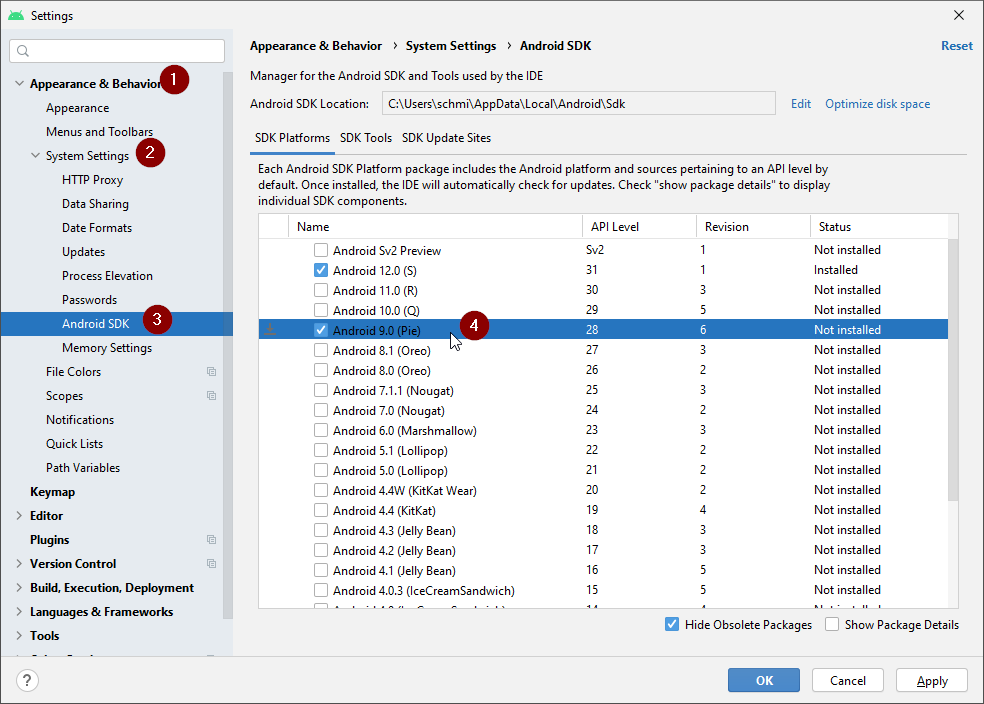This screenshot has height=704, width=984.
Task: Check the Android 4.4 (KitKat) checkbox
Action: [x=321, y=510]
